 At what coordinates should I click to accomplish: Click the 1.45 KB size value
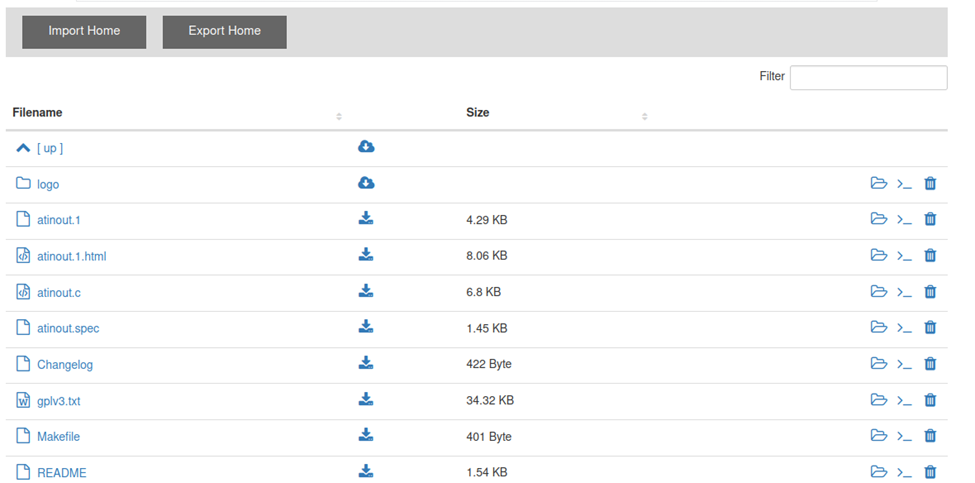(487, 328)
